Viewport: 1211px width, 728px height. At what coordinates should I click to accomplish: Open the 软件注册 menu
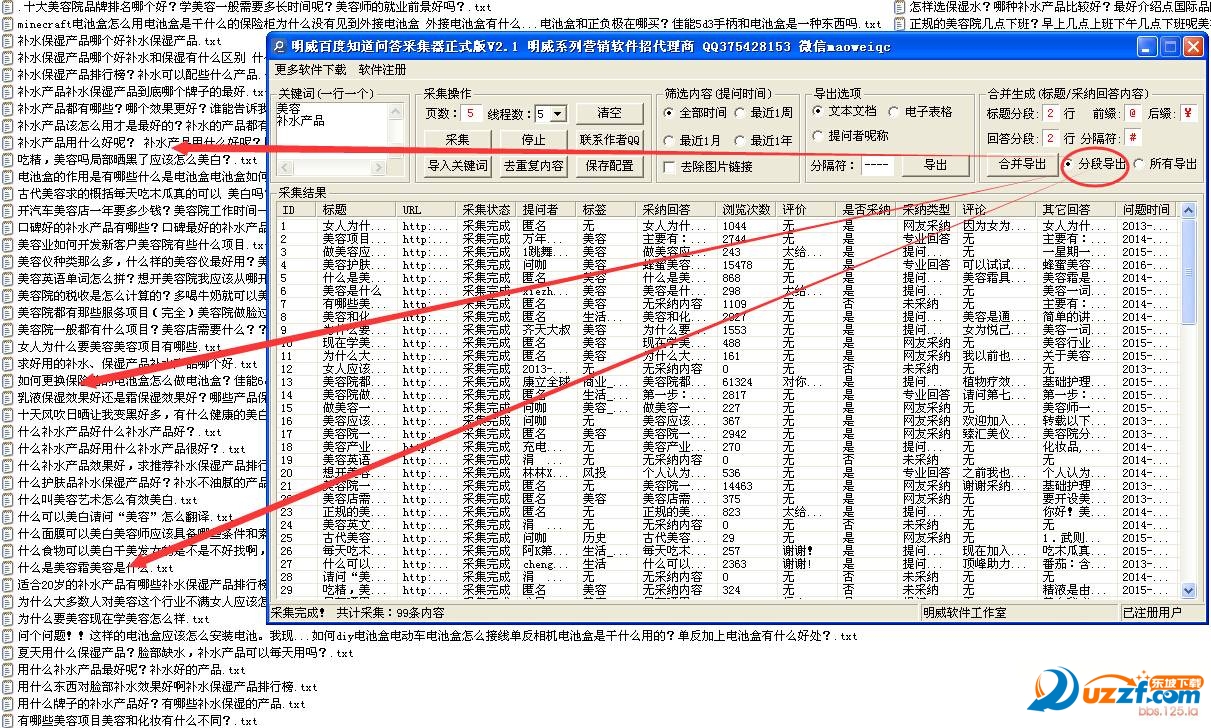click(x=383, y=70)
